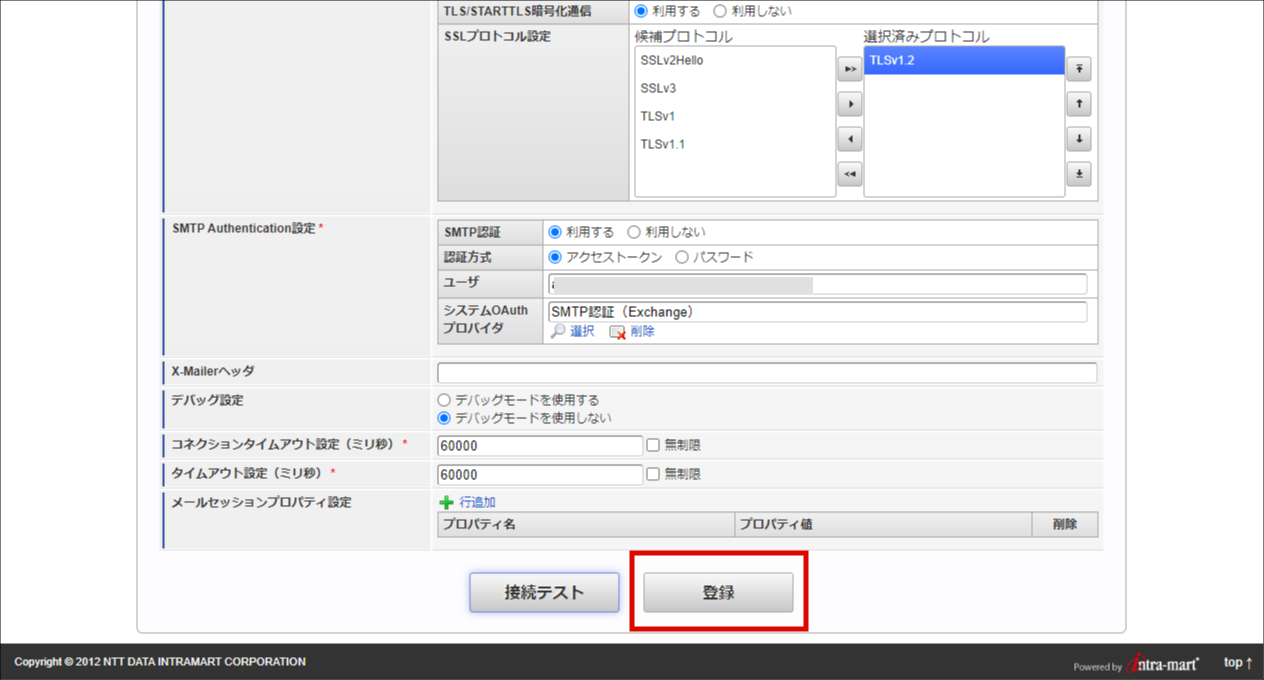
Task: Focus the X-Mailerヘッダ input field
Action: 767,373
